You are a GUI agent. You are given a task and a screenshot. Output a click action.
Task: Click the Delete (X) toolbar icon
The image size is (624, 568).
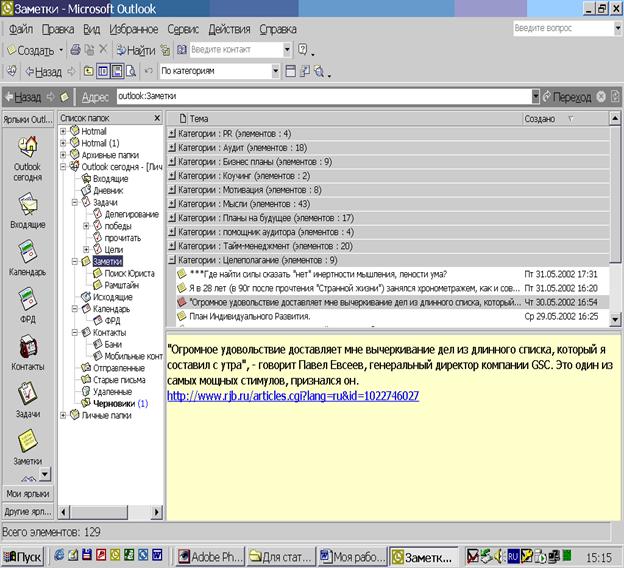[x=103, y=49]
